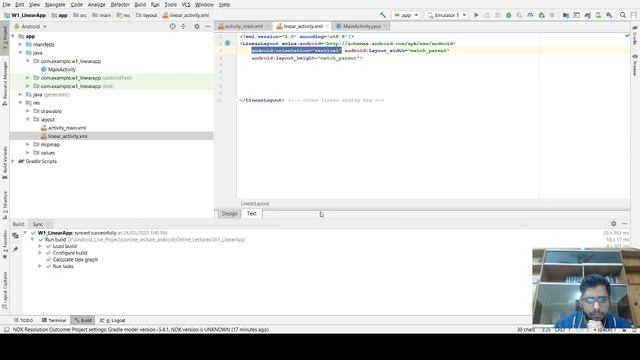
Task: Collapse the java folder in project tree
Action: point(20,53)
